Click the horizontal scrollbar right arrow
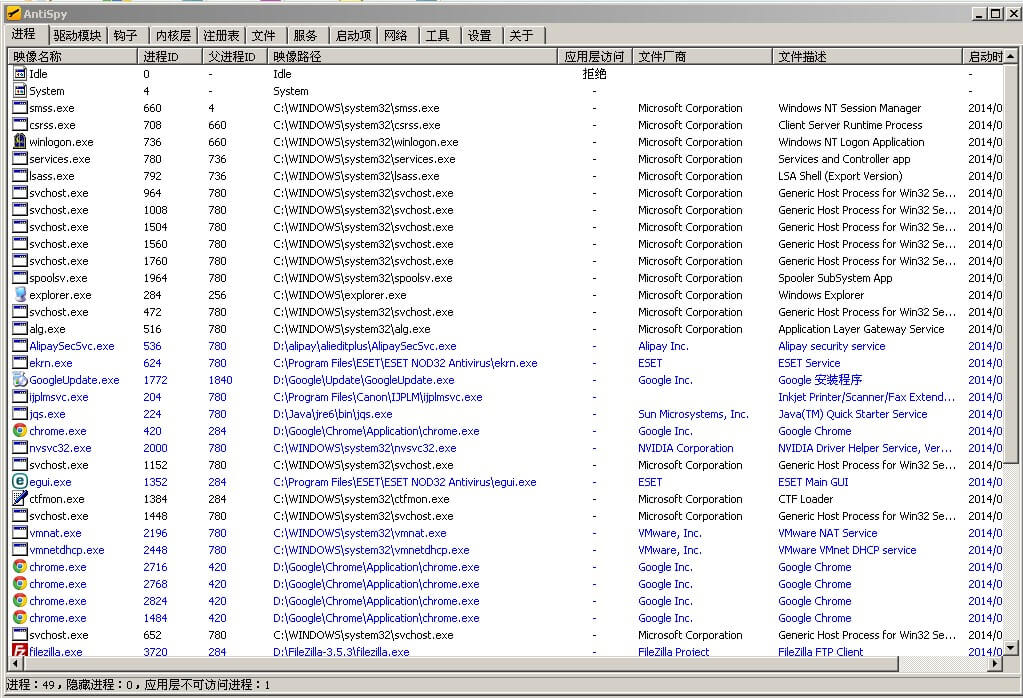The width and height of the screenshot is (1023, 698). [995, 663]
